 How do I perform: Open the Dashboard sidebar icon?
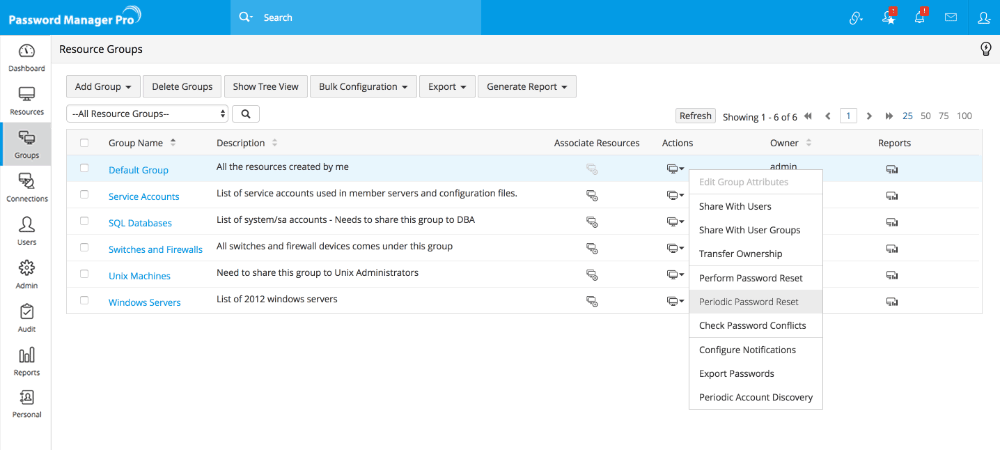pos(27,57)
